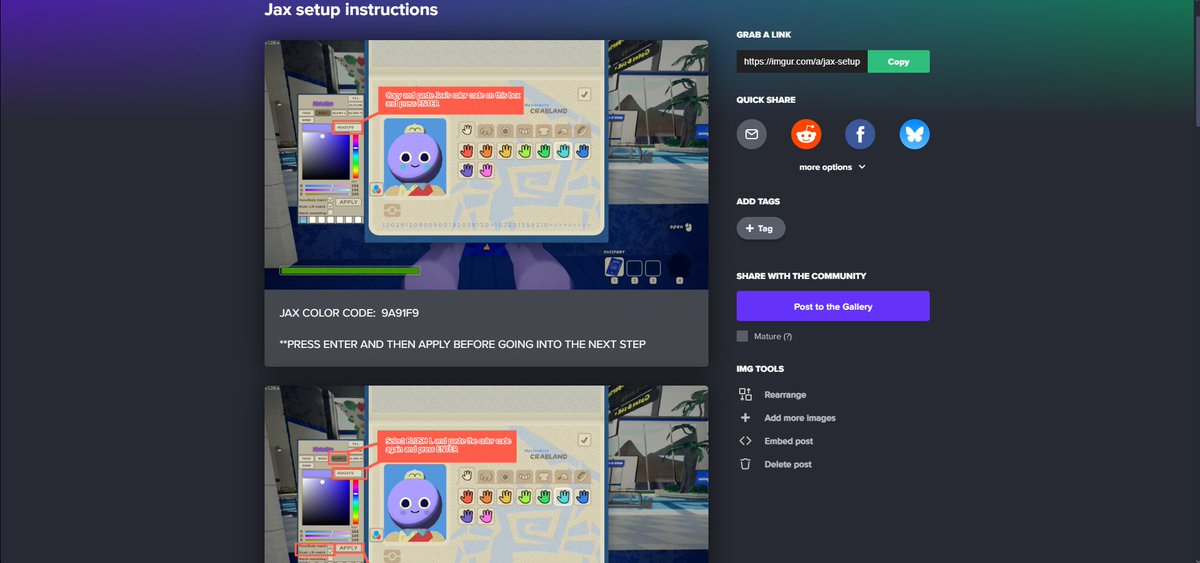Copy the imgur album link

click(898, 62)
